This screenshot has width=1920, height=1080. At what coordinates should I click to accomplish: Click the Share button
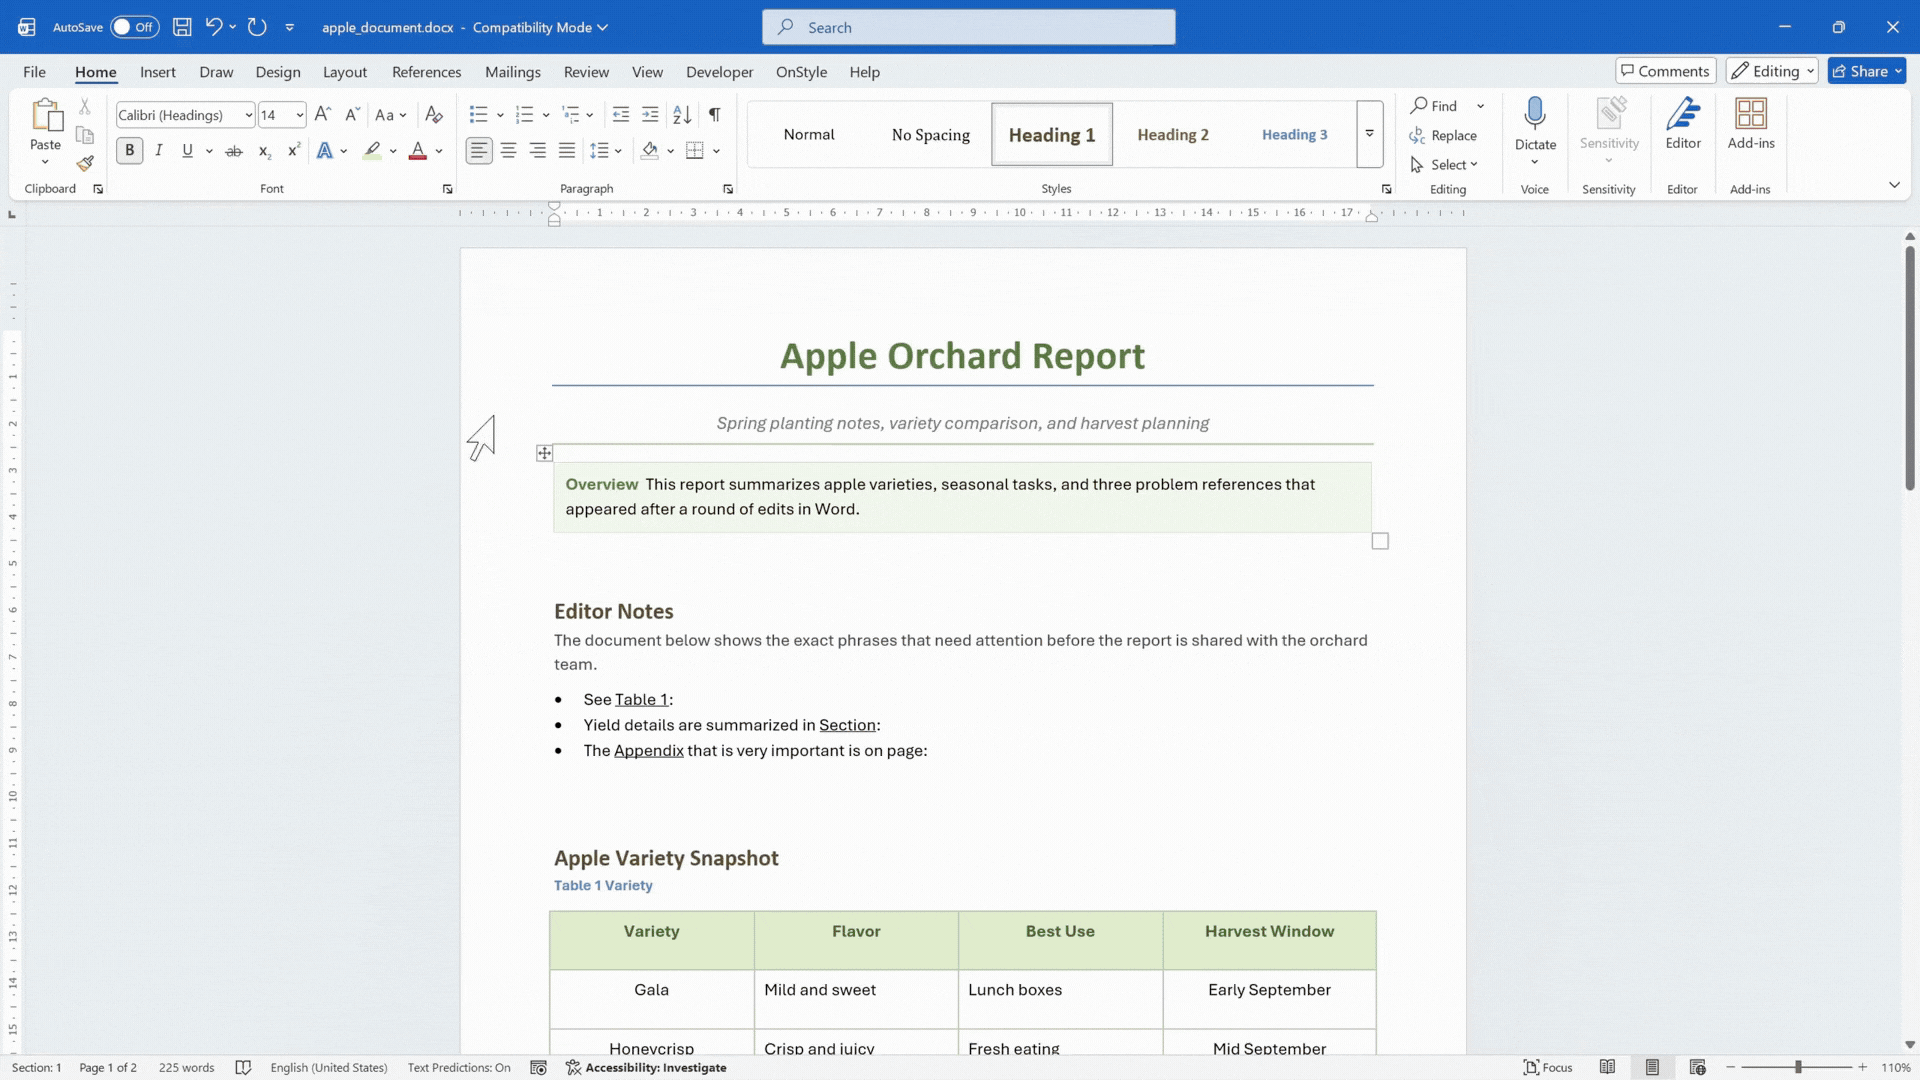tap(1866, 71)
